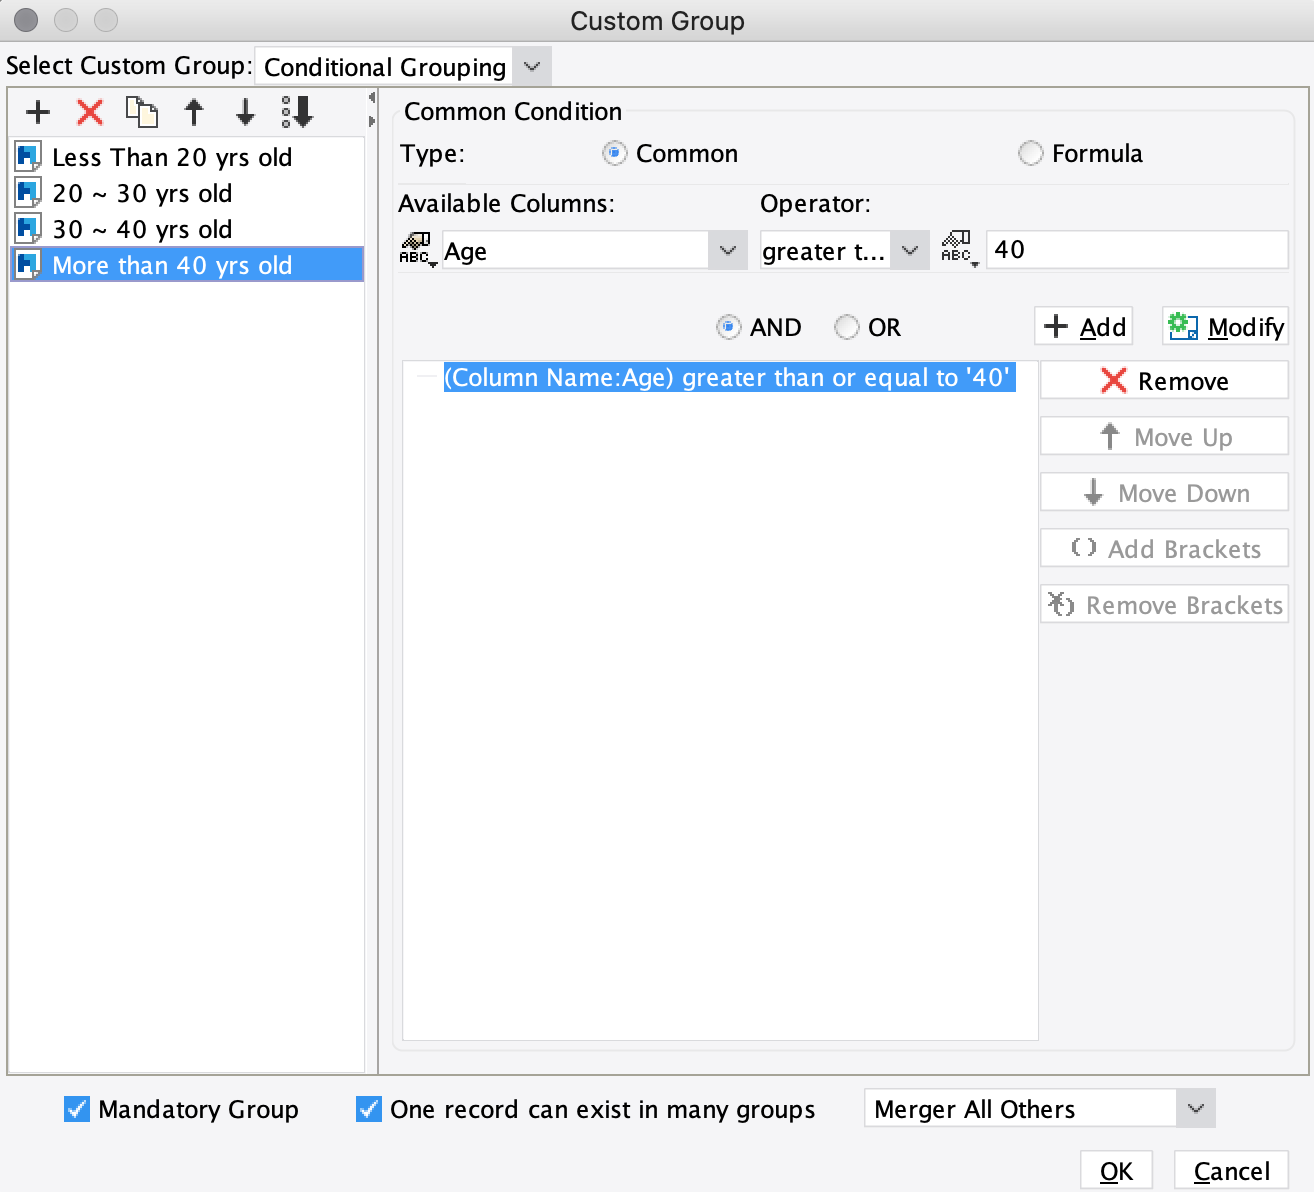Screen dimensions: 1314x1192
Task: Click the Modify button
Action: [x=1224, y=326]
